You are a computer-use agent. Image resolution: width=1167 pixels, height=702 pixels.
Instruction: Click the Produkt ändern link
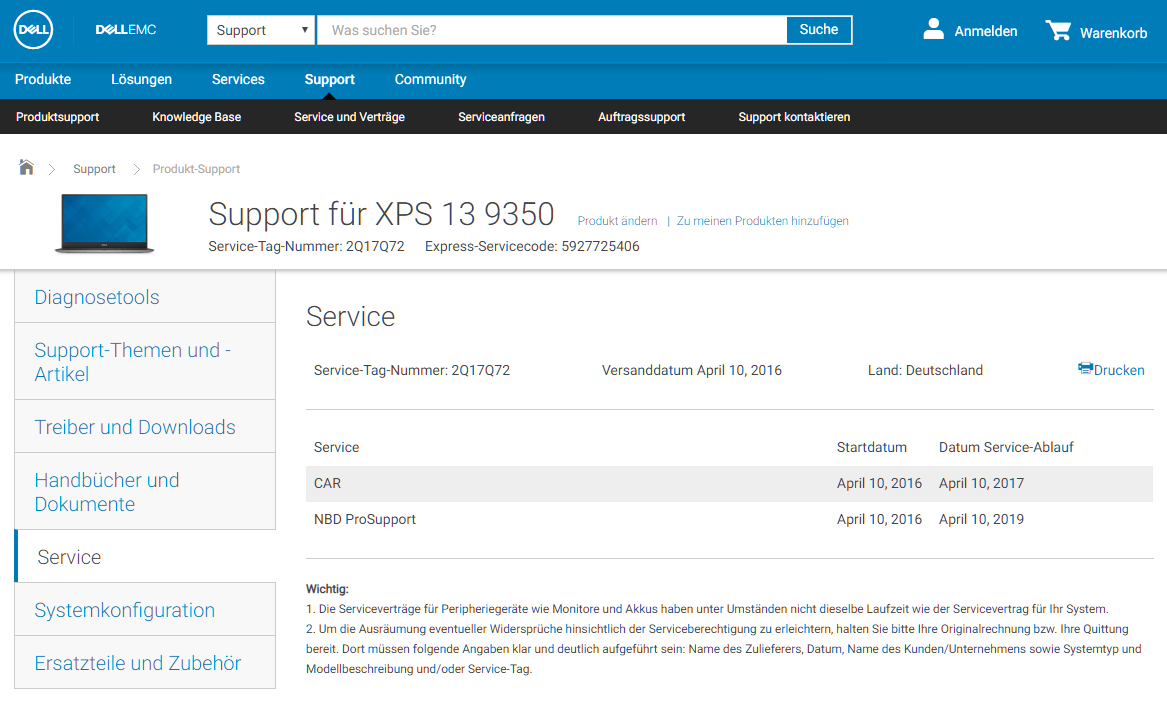pos(617,221)
